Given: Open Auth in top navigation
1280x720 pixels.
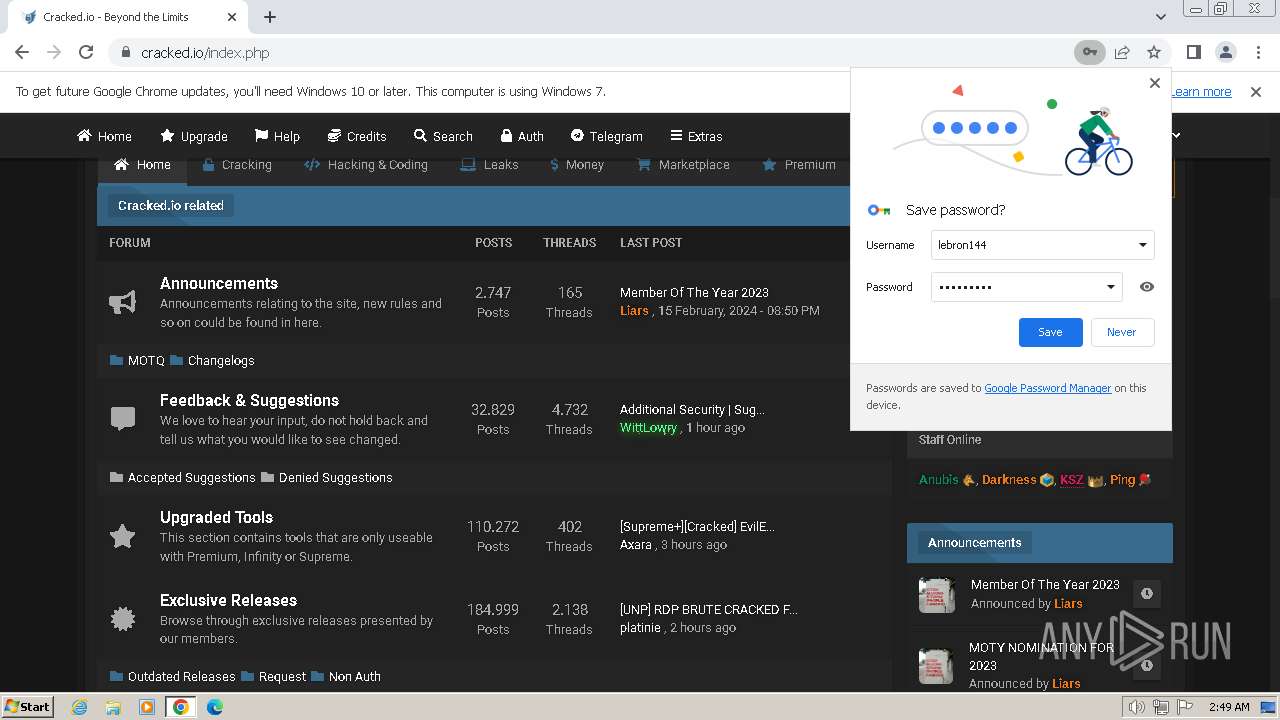Looking at the screenshot, I should tap(521, 136).
